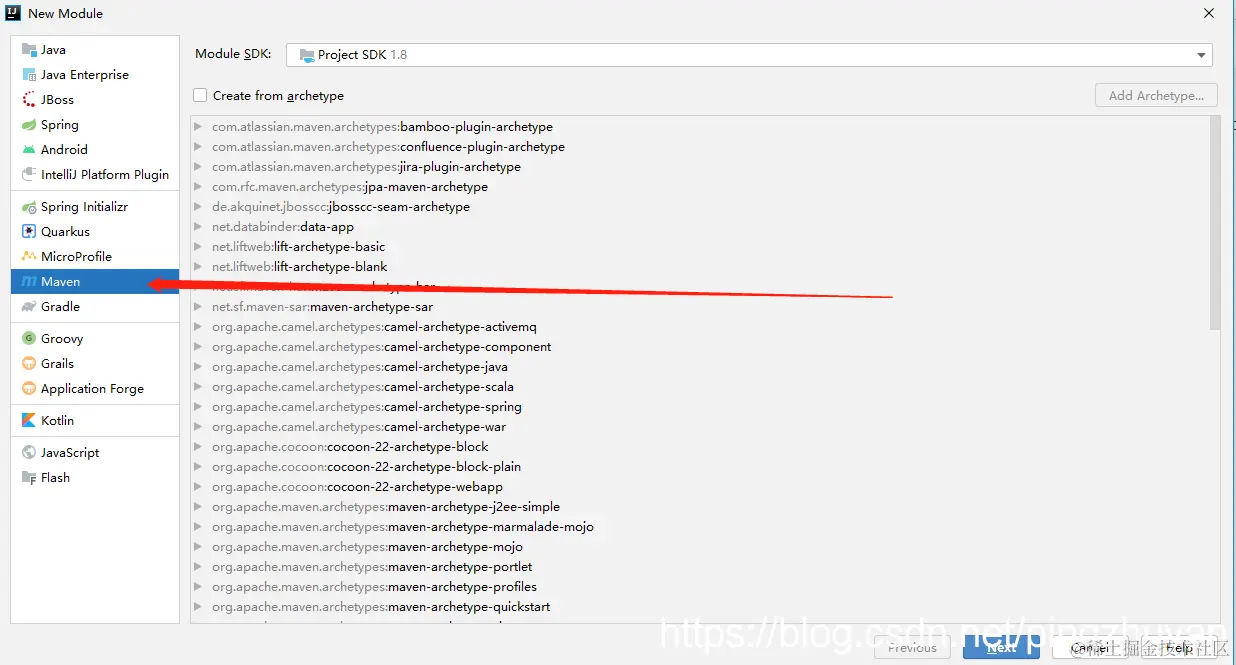1236x665 pixels.
Task: Click the Spring Initializr icon
Action: pyautogui.click(x=29, y=207)
